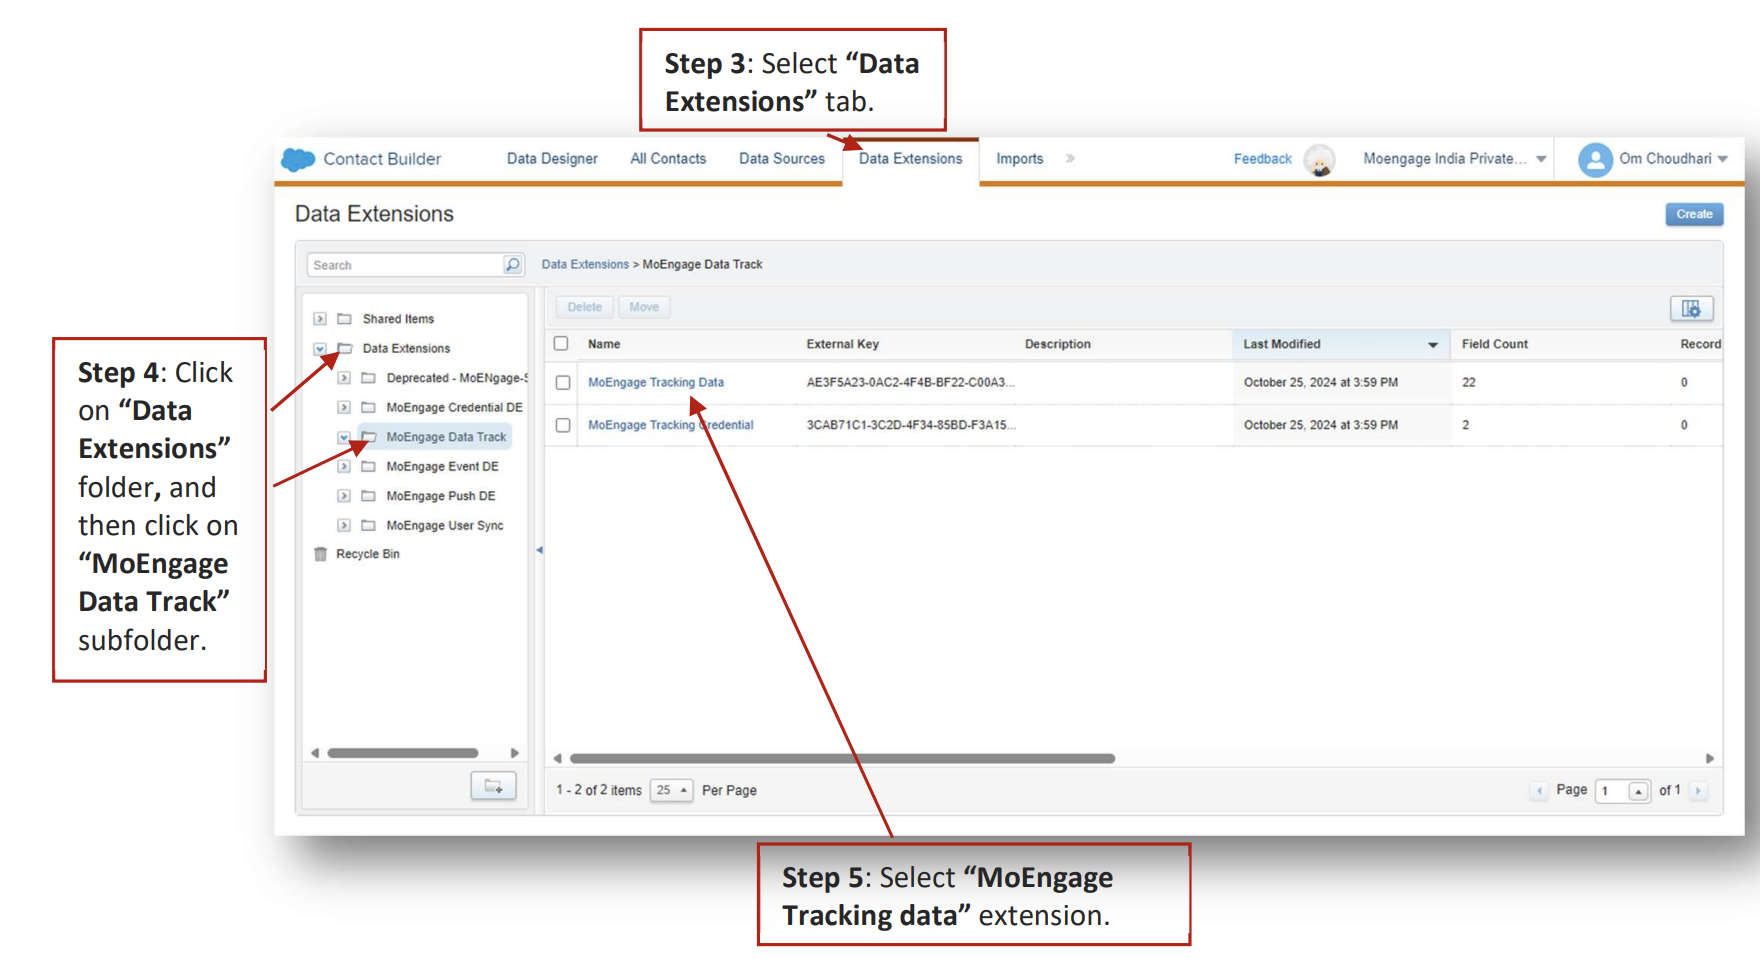Select the Data Extensions tab

point(911,159)
